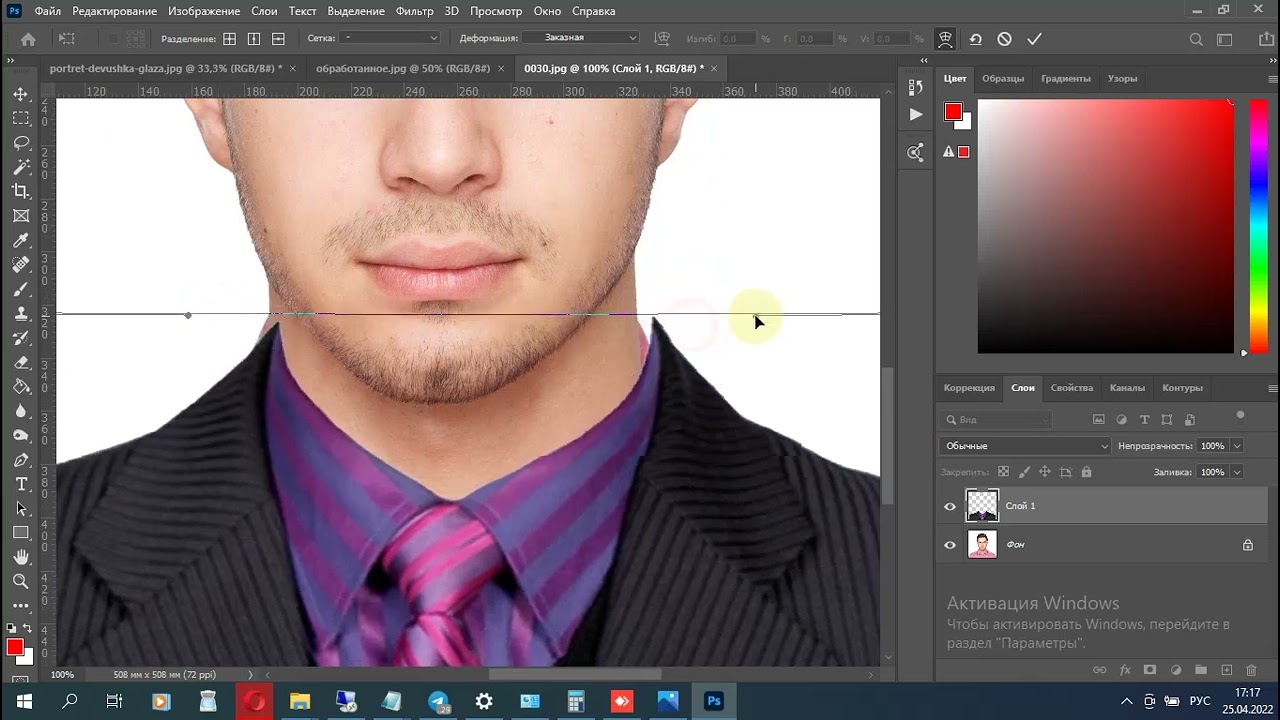This screenshot has width=1280, height=720.
Task: Split the warp horizontally
Action: point(278,39)
